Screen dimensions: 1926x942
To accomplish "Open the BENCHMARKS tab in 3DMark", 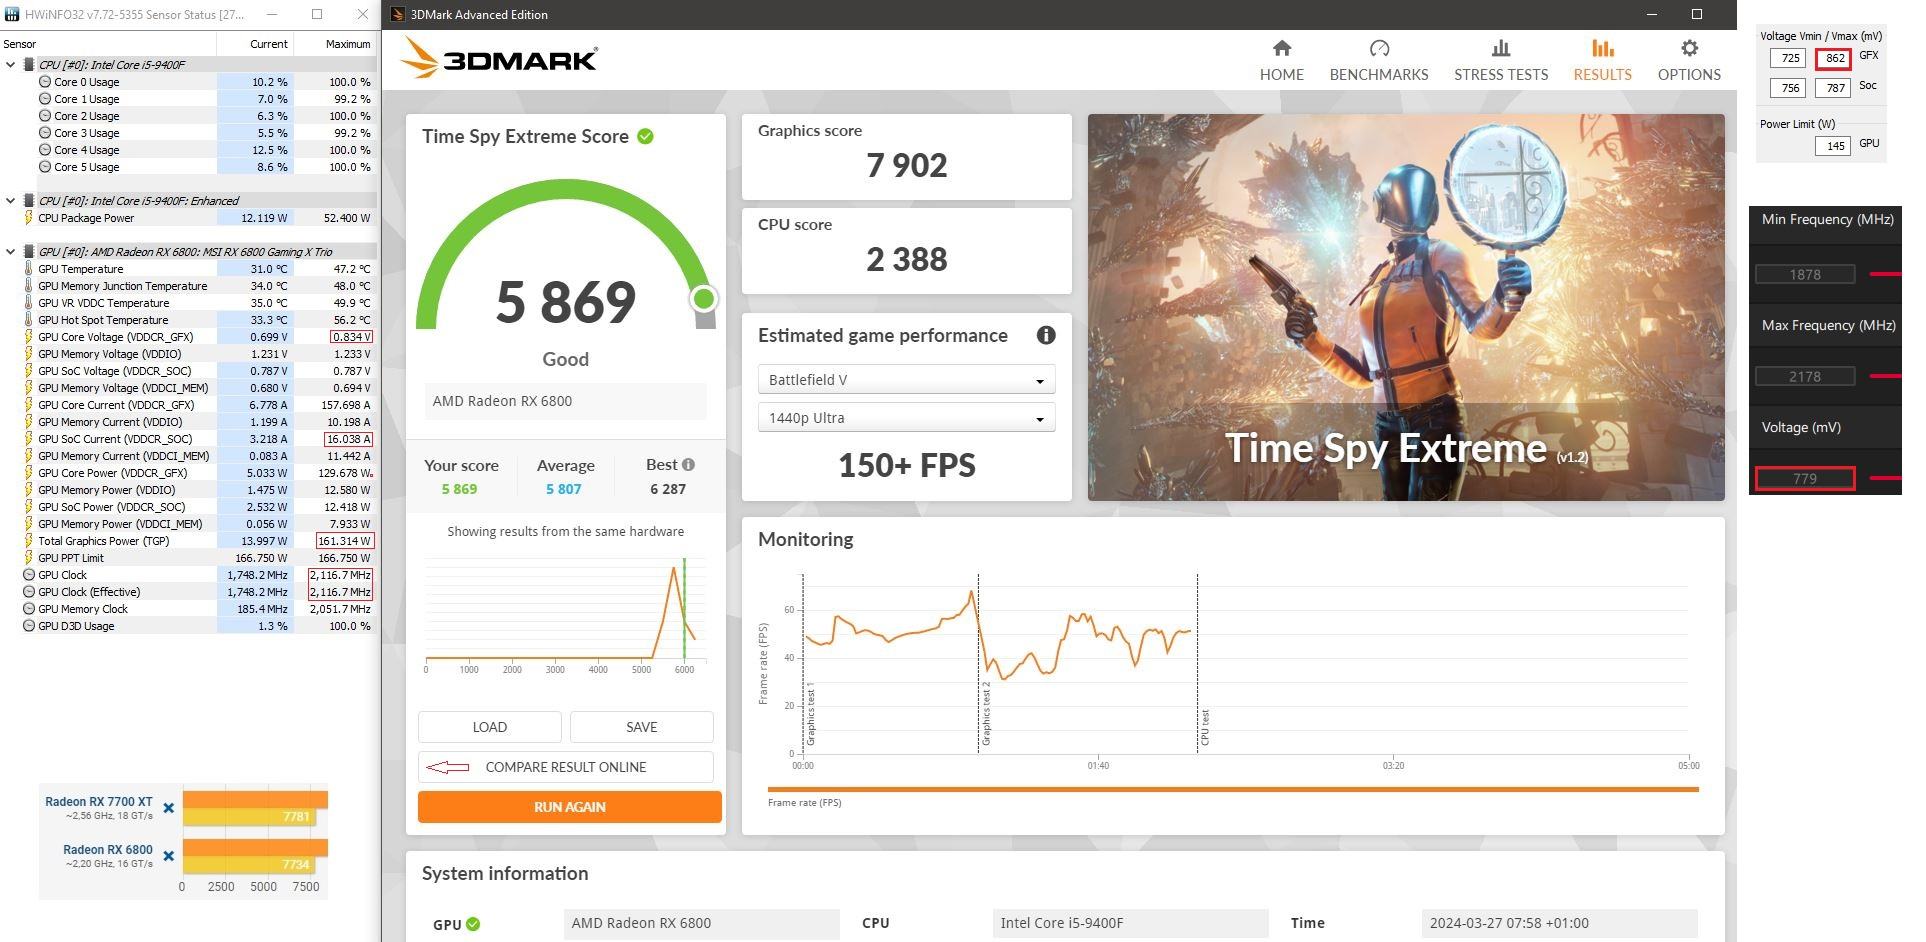I will tap(1379, 61).
